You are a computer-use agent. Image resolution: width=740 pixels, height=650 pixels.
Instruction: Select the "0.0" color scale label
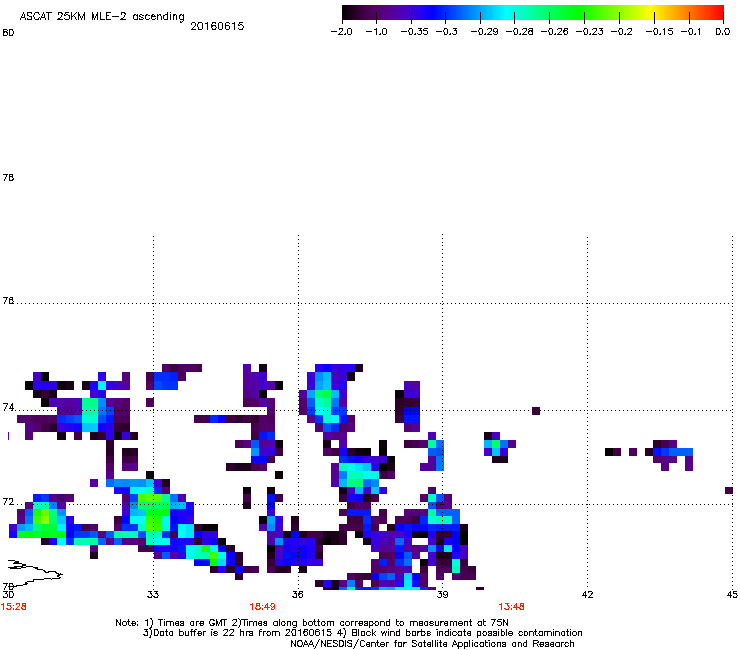pos(723,32)
